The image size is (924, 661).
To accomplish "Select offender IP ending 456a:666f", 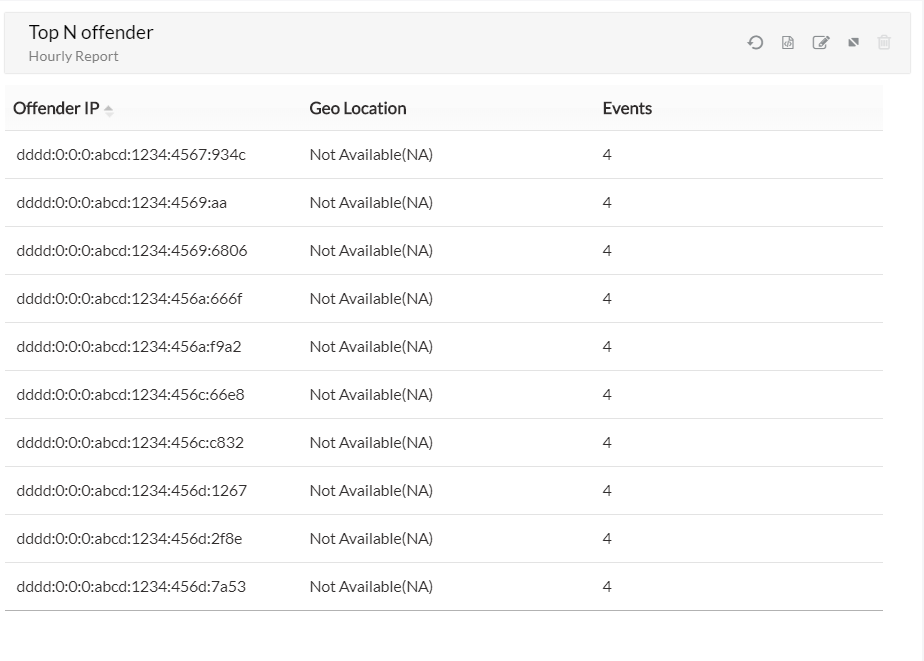I will [x=129, y=299].
